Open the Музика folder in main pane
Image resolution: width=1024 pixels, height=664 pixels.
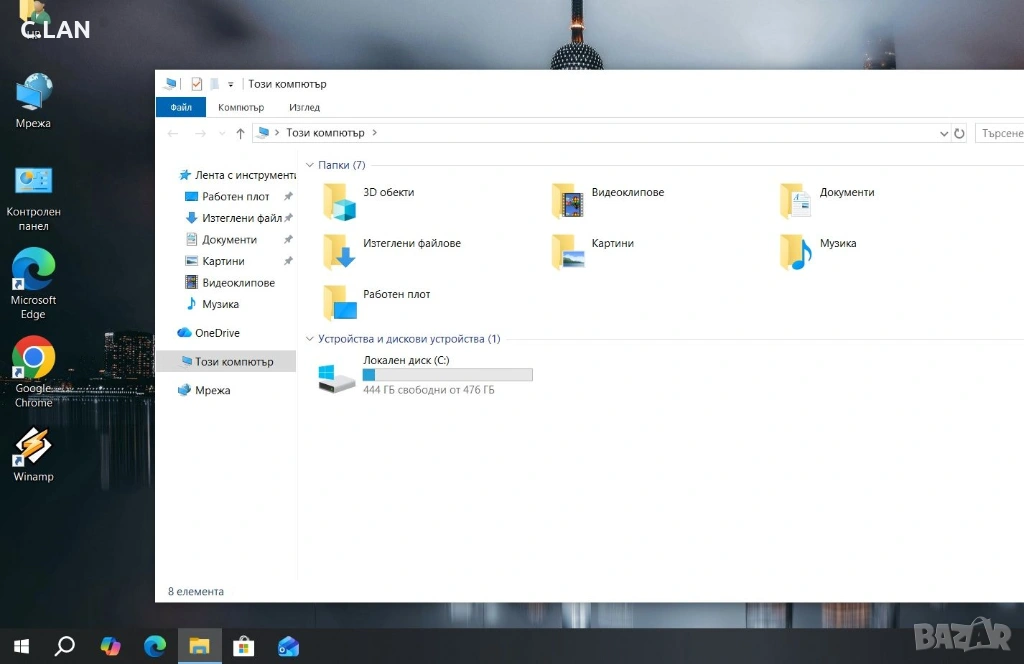click(796, 253)
